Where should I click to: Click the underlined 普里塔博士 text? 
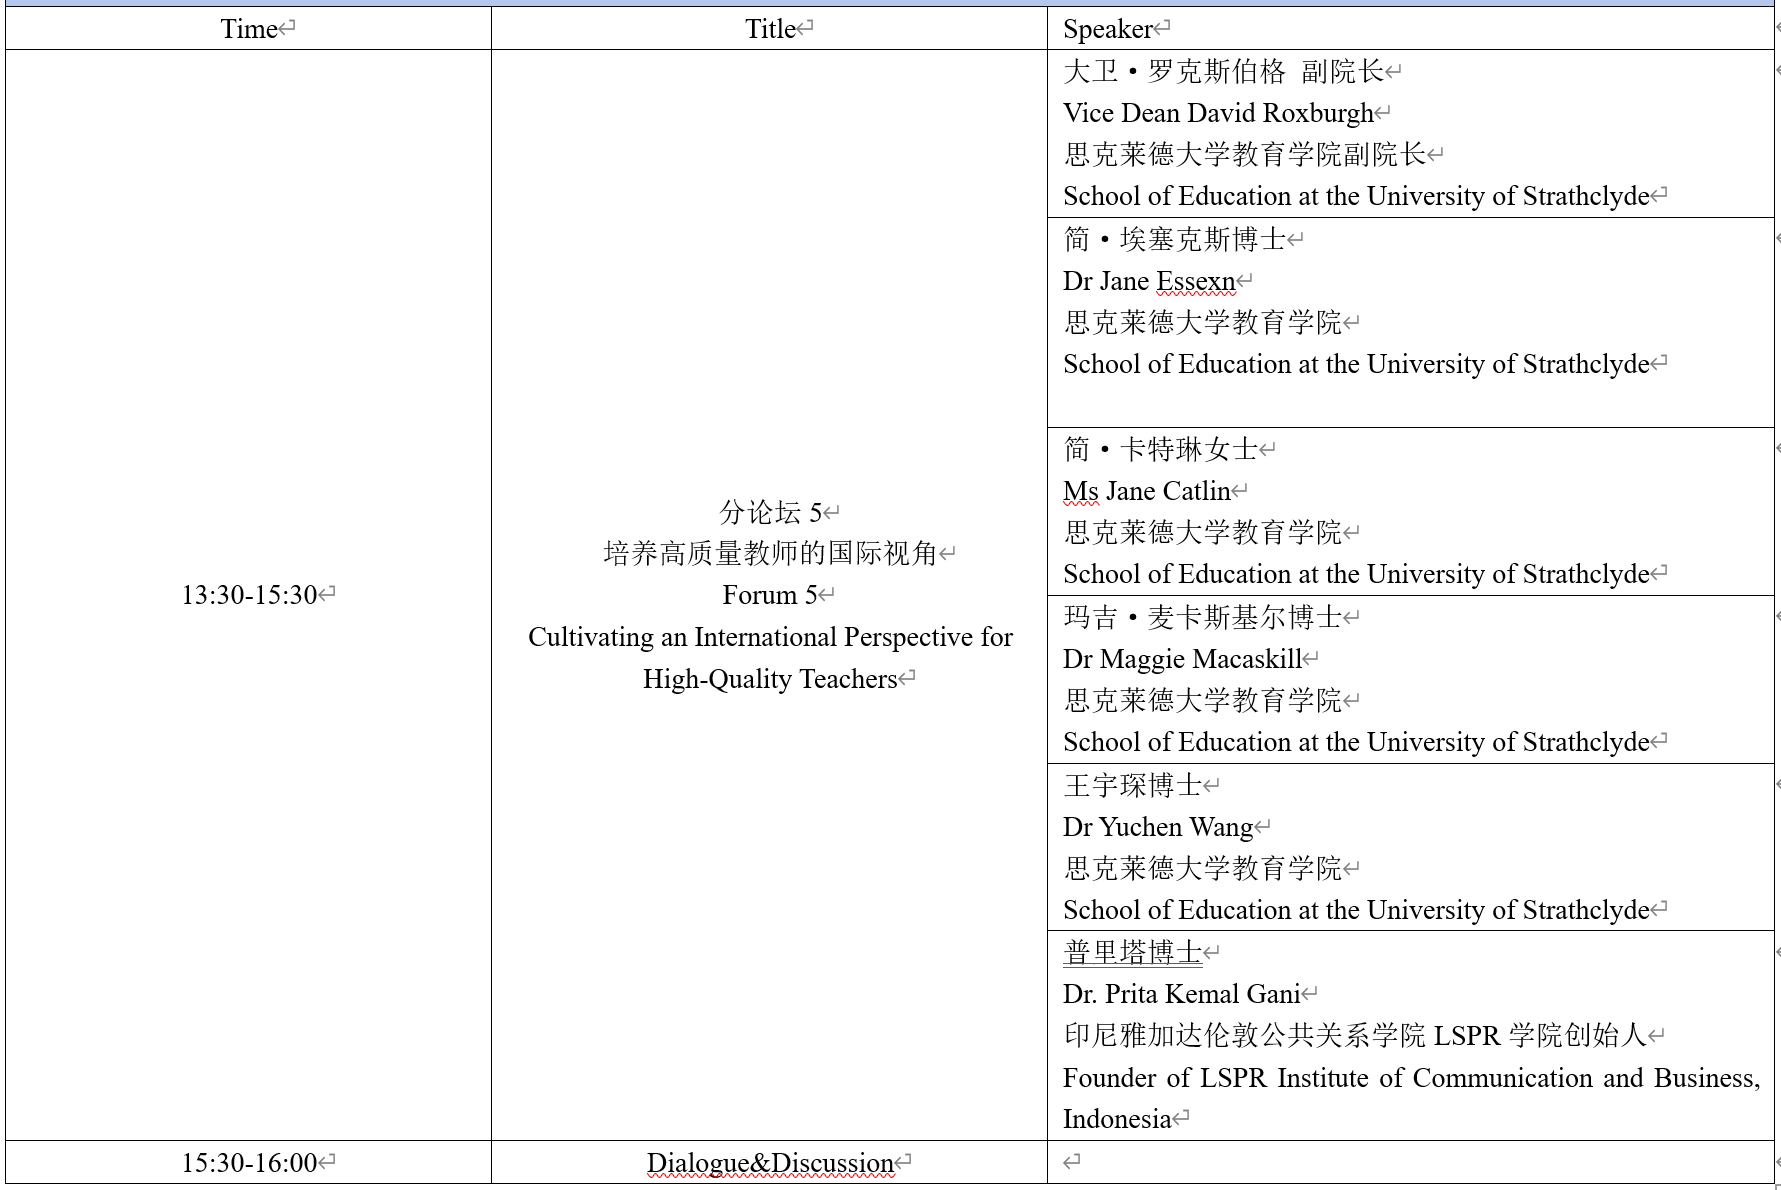(x=1132, y=952)
